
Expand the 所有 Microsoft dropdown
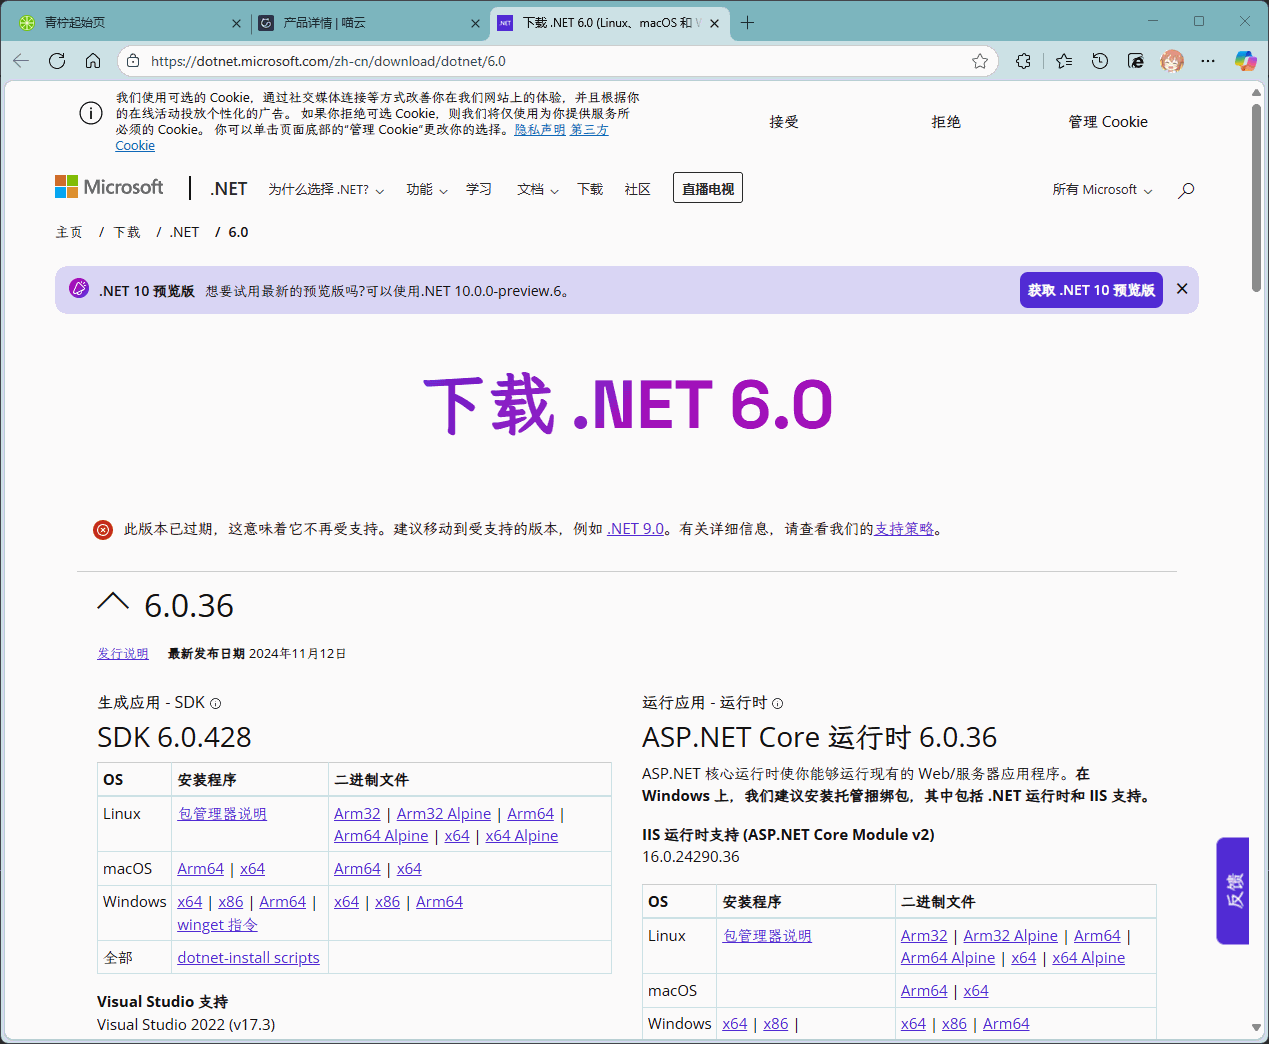[x=1102, y=189]
